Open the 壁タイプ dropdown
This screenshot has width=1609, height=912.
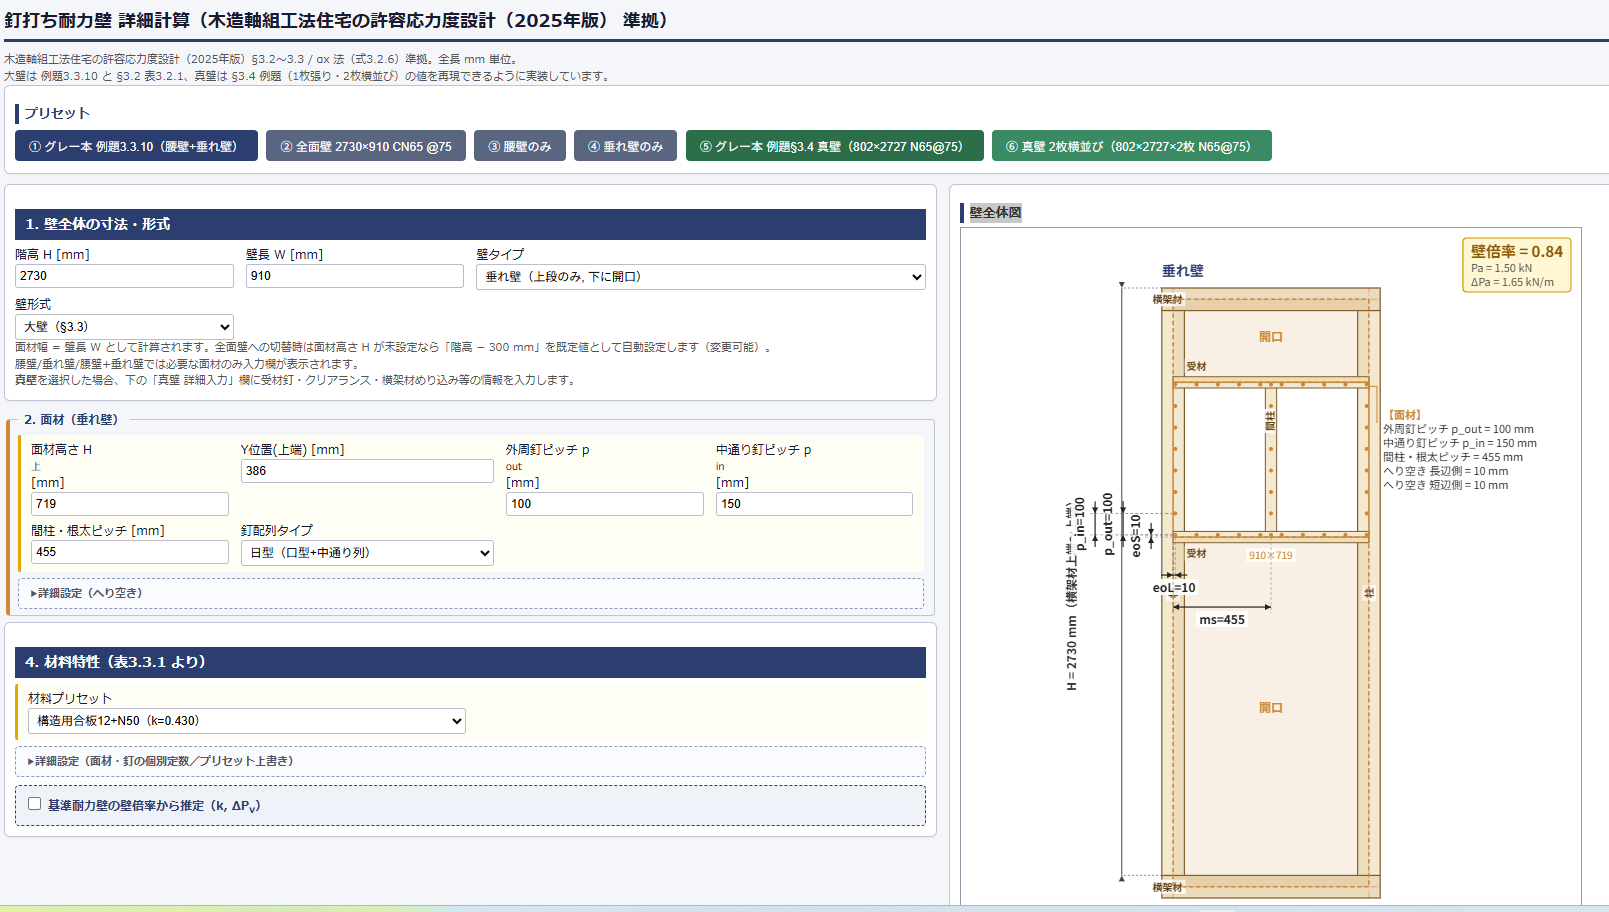[x=700, y=277]
